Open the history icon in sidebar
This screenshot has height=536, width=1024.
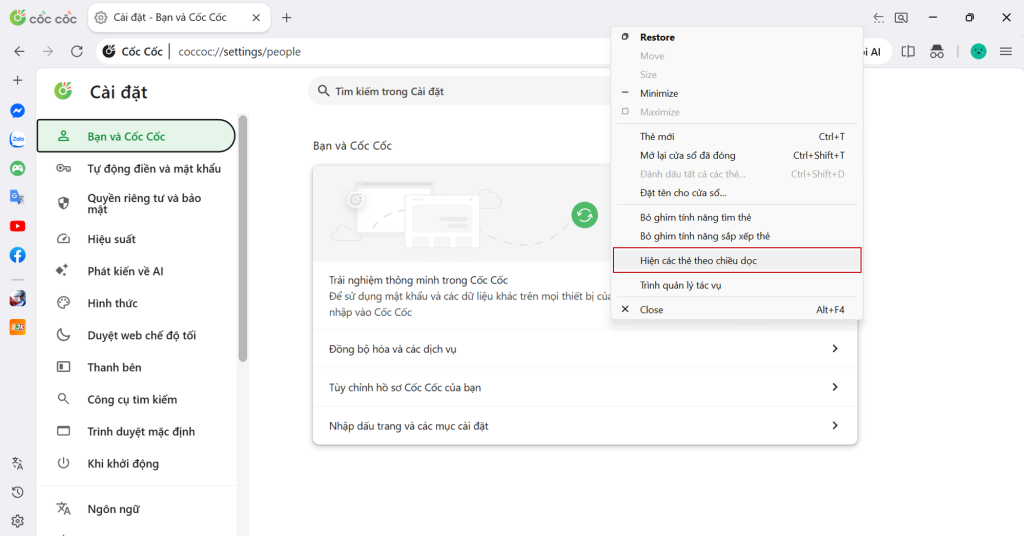(x=18, y=492)
